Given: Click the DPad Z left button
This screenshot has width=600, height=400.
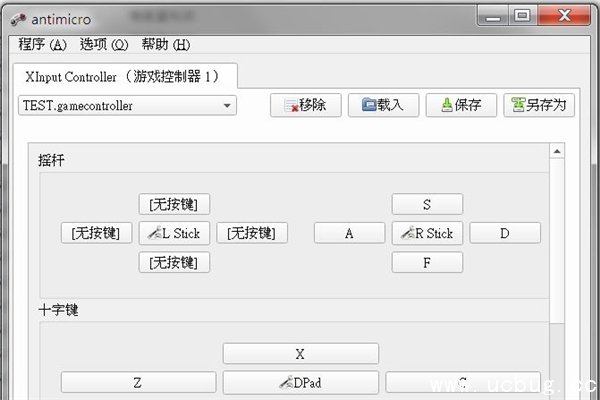Looking at the screenshot, I should click(138, 383).
